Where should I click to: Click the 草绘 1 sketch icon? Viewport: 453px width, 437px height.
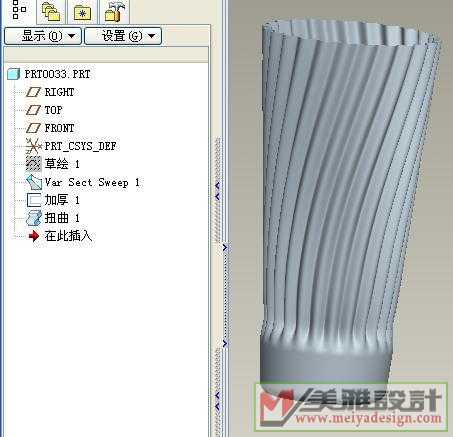click(x=33, y=164)
